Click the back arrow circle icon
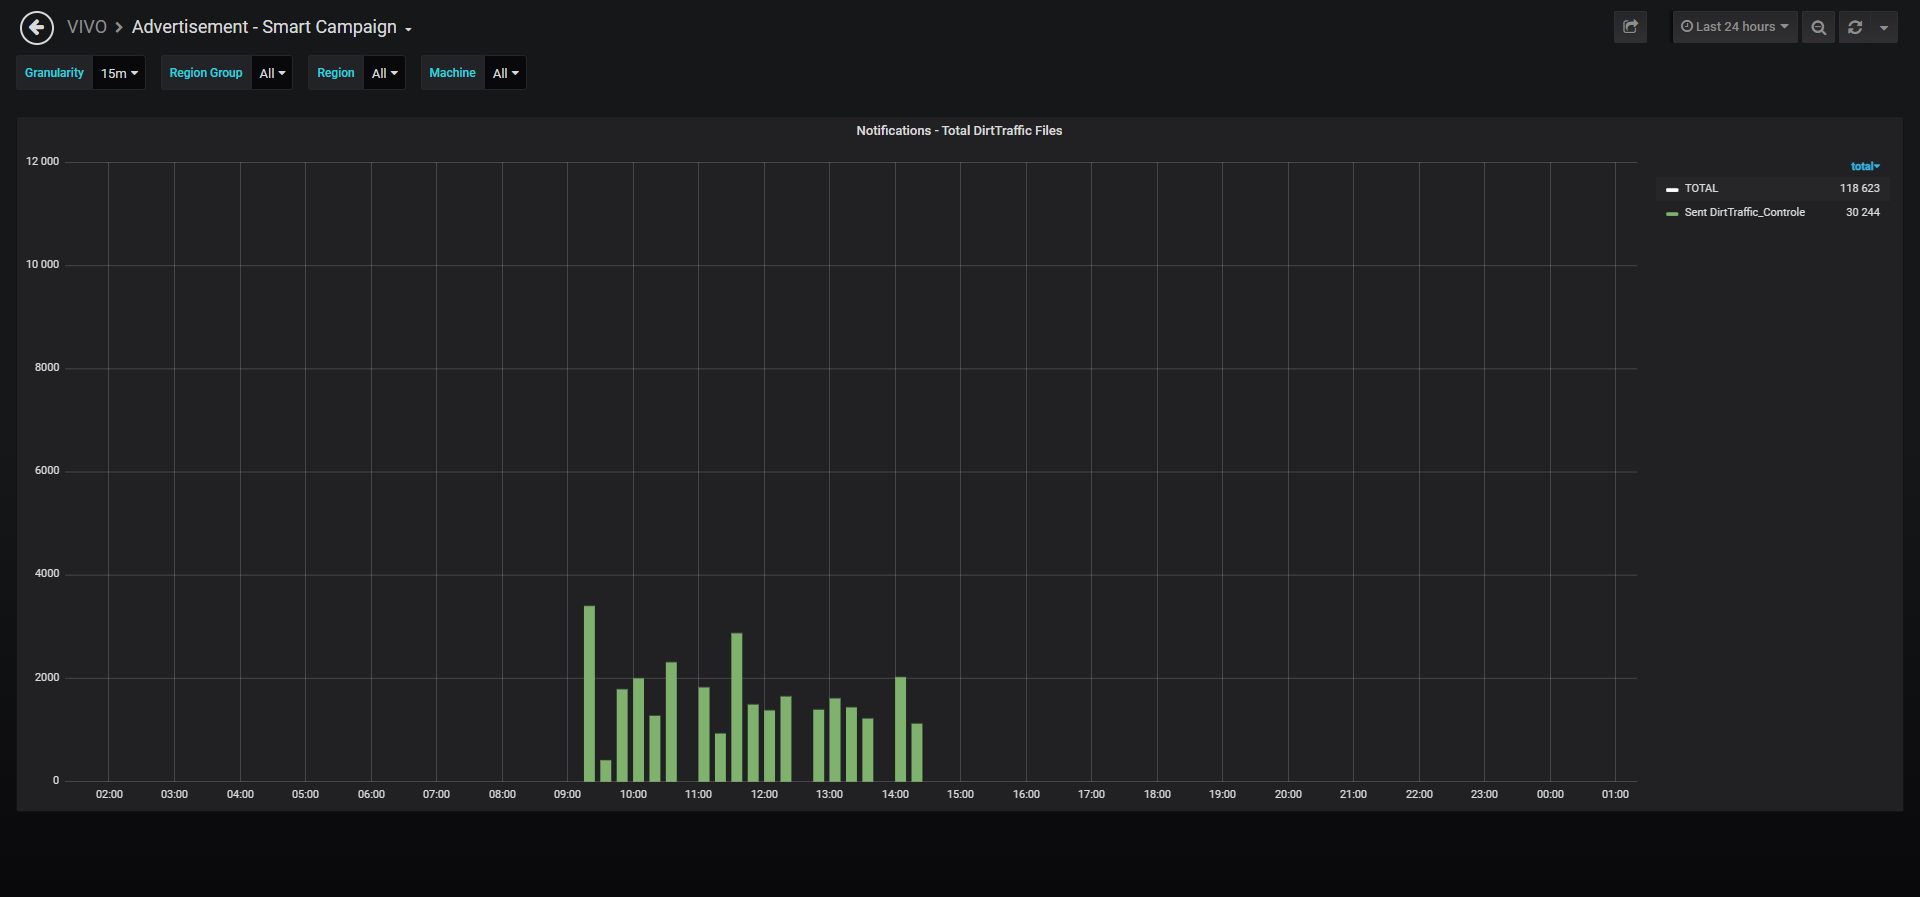Screen dimensions: 1920x897 point(37,28)
